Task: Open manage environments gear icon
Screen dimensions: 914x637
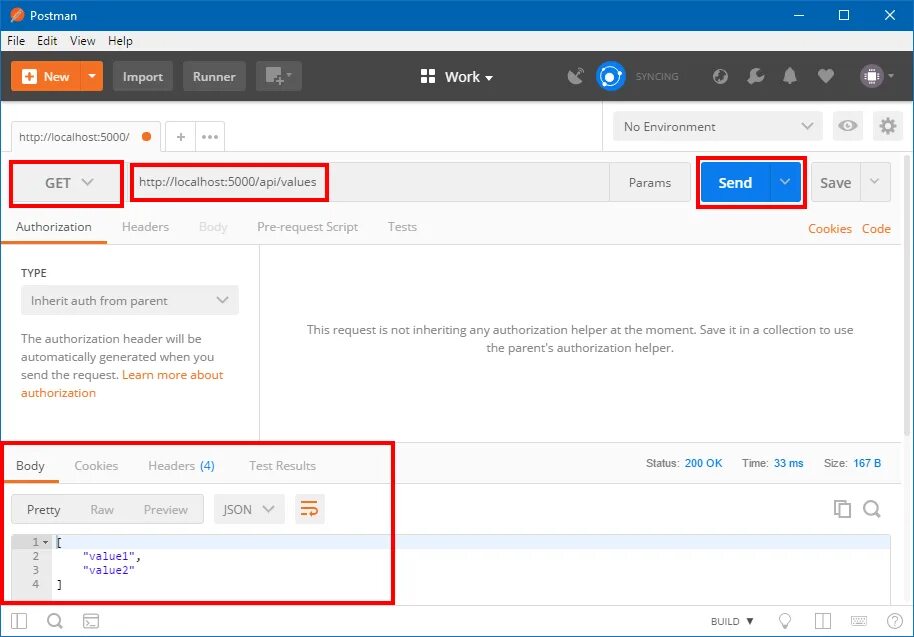Action: tap(887, 126)
